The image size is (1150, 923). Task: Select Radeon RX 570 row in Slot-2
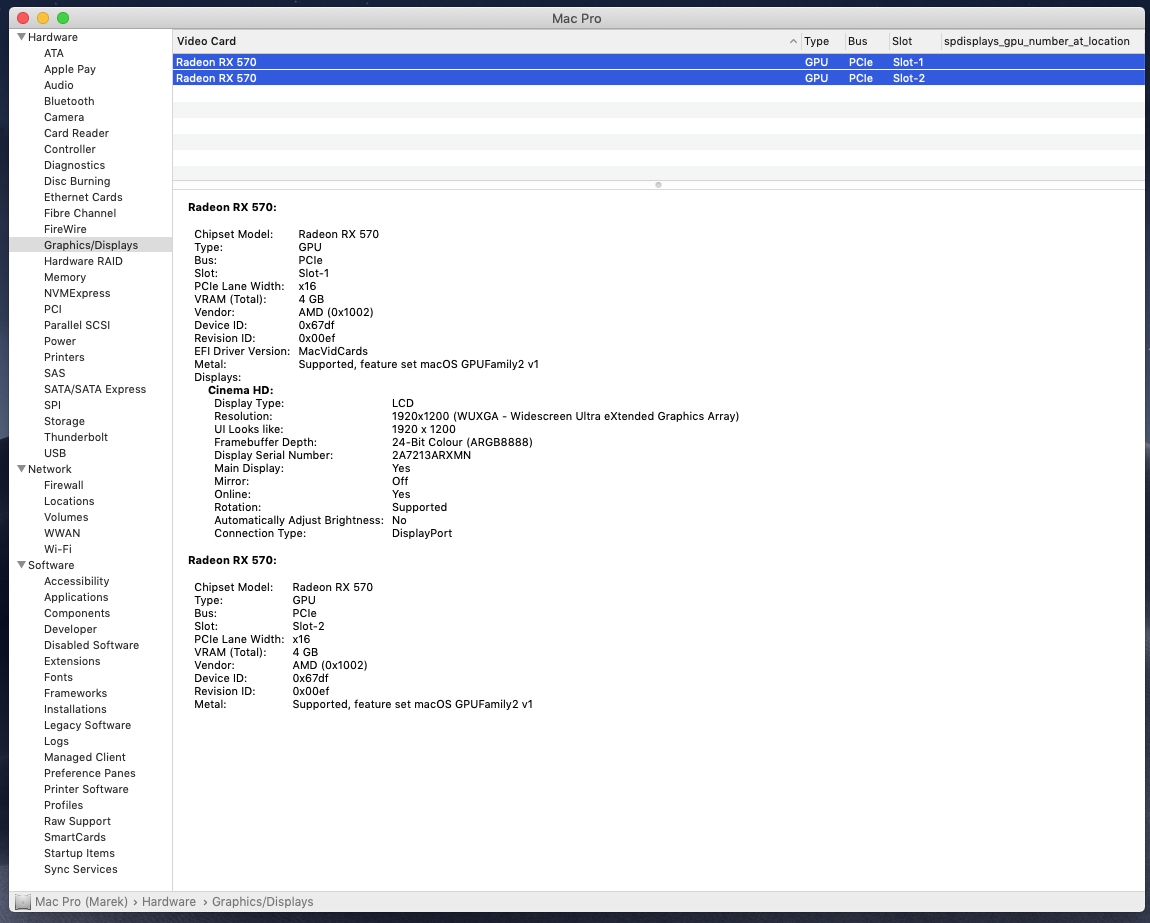[658, 78]
